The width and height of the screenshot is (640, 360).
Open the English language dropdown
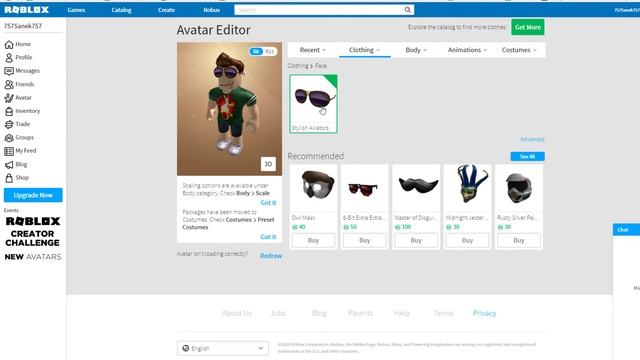tap(223, 348)
